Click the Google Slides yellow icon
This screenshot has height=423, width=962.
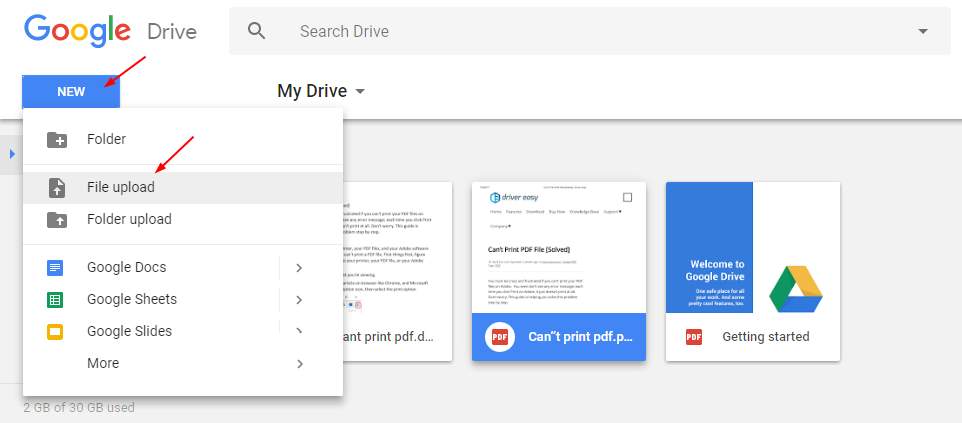tap(55, 332)
